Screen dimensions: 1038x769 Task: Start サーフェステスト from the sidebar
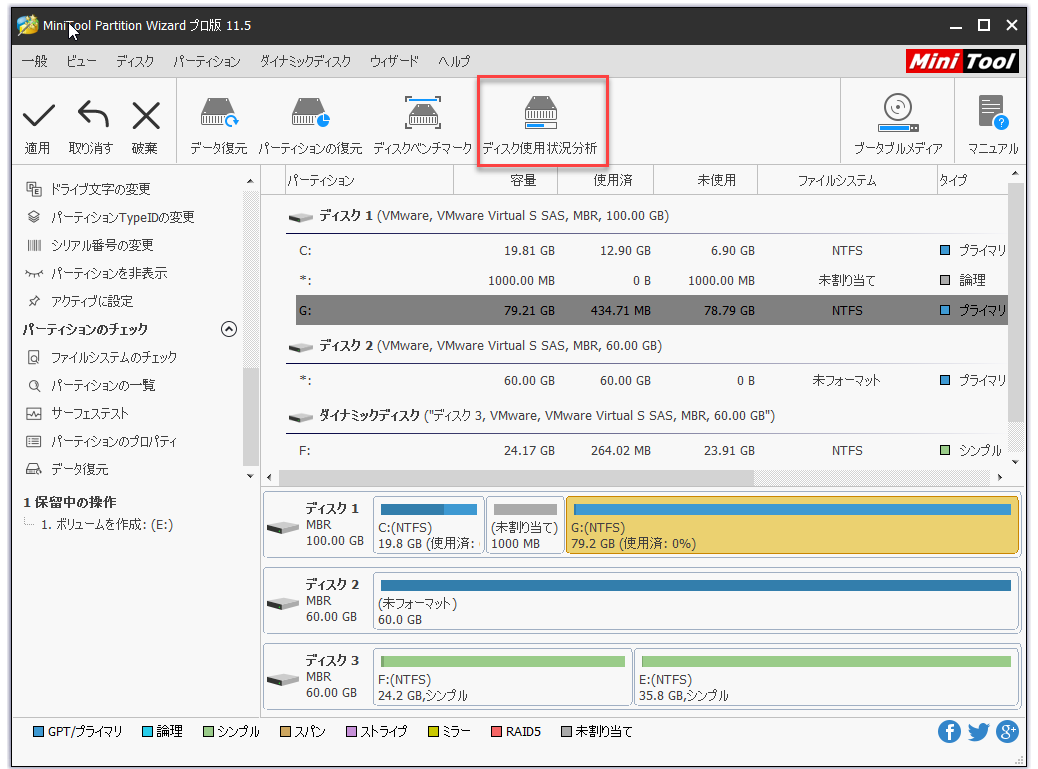(90, 414)
